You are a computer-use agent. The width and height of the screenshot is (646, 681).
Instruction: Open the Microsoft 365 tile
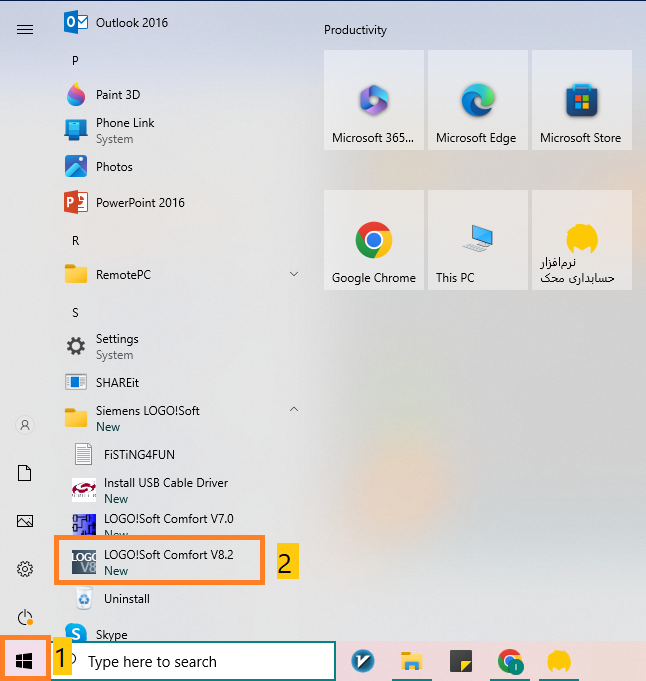pyautogui.click(x=374, y=100)
